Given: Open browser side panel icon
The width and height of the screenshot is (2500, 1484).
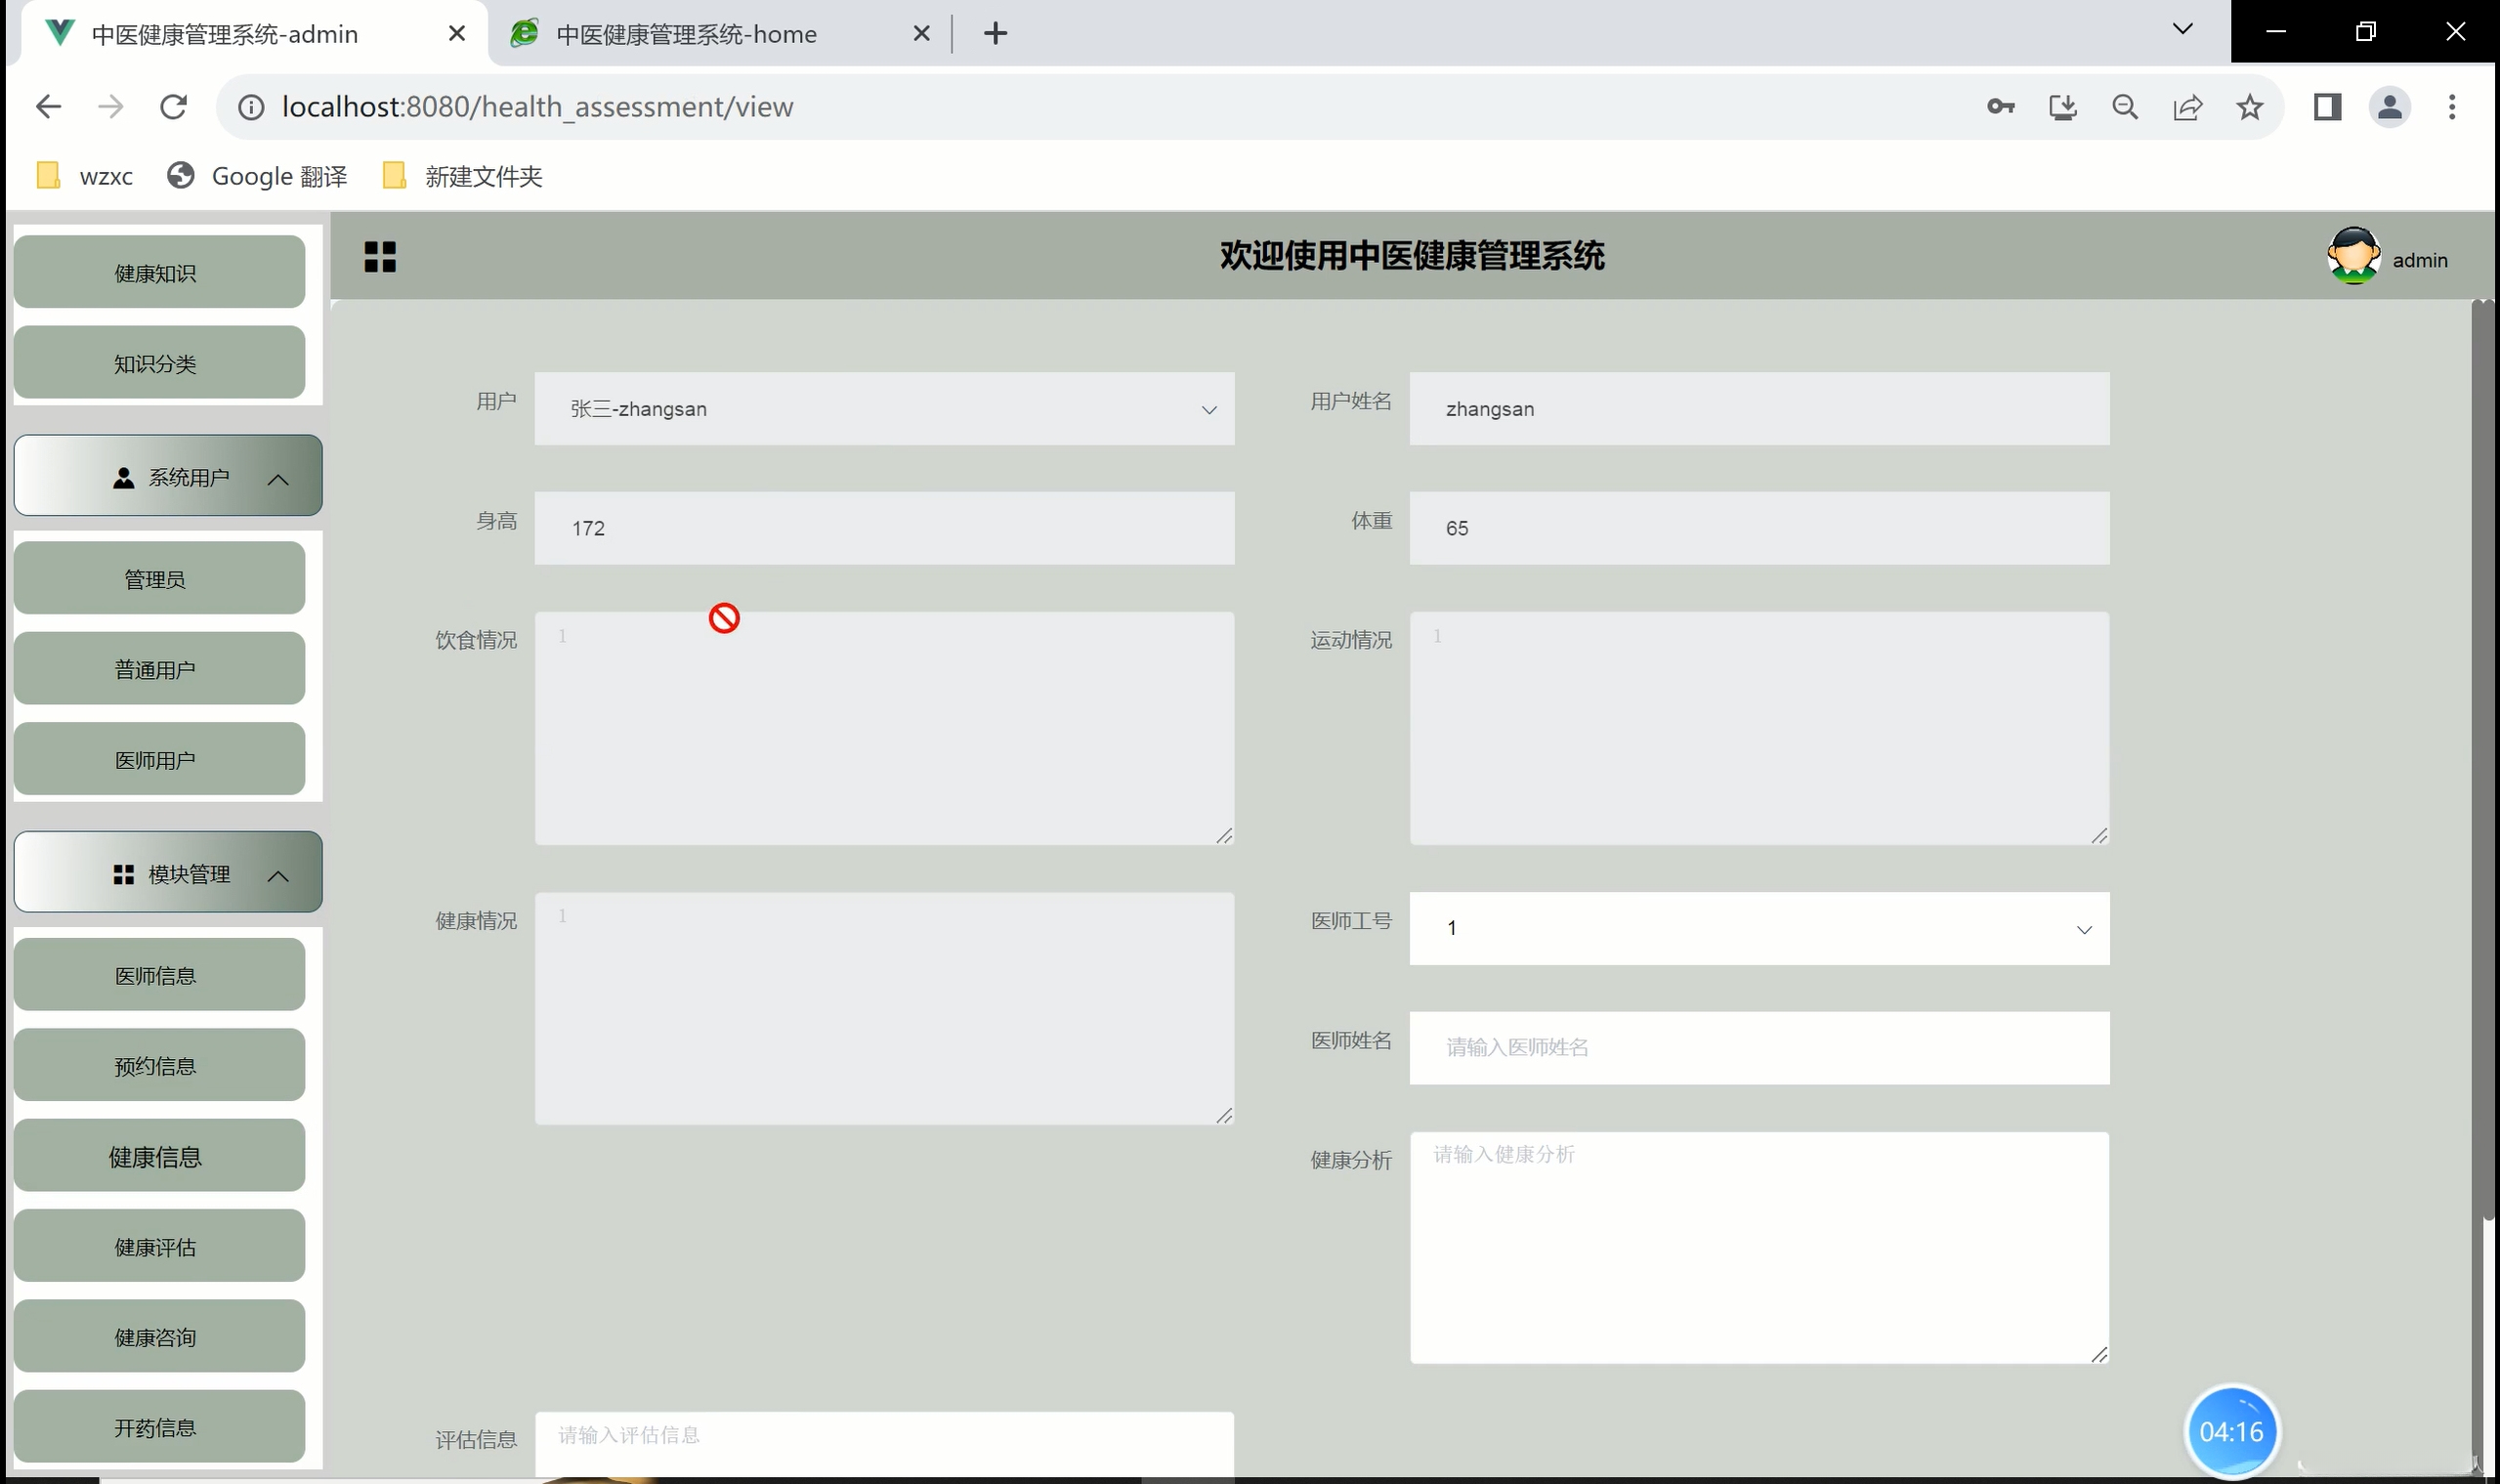Looking at the screenshot, I should pos(2327,107).
